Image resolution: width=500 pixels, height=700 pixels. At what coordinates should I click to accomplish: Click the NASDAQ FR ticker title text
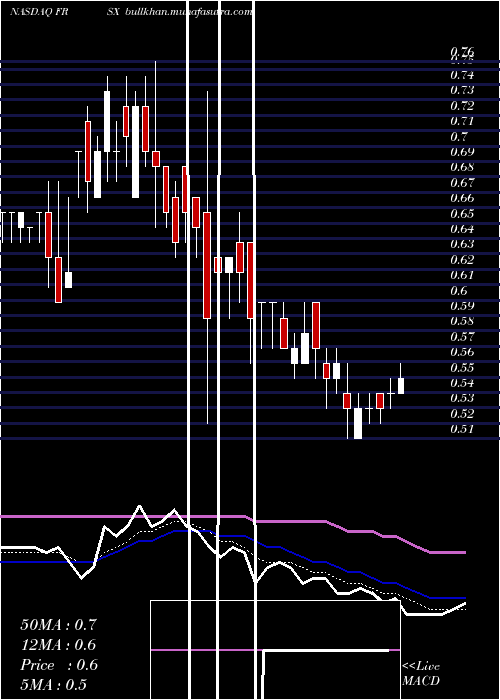39,12
